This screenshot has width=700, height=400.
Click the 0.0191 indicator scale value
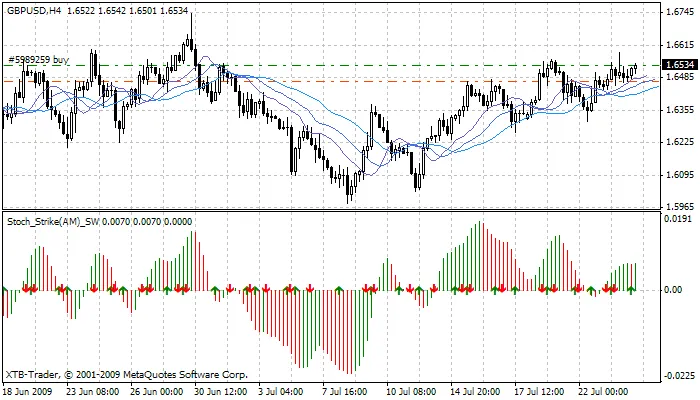(x=679, y=217)
